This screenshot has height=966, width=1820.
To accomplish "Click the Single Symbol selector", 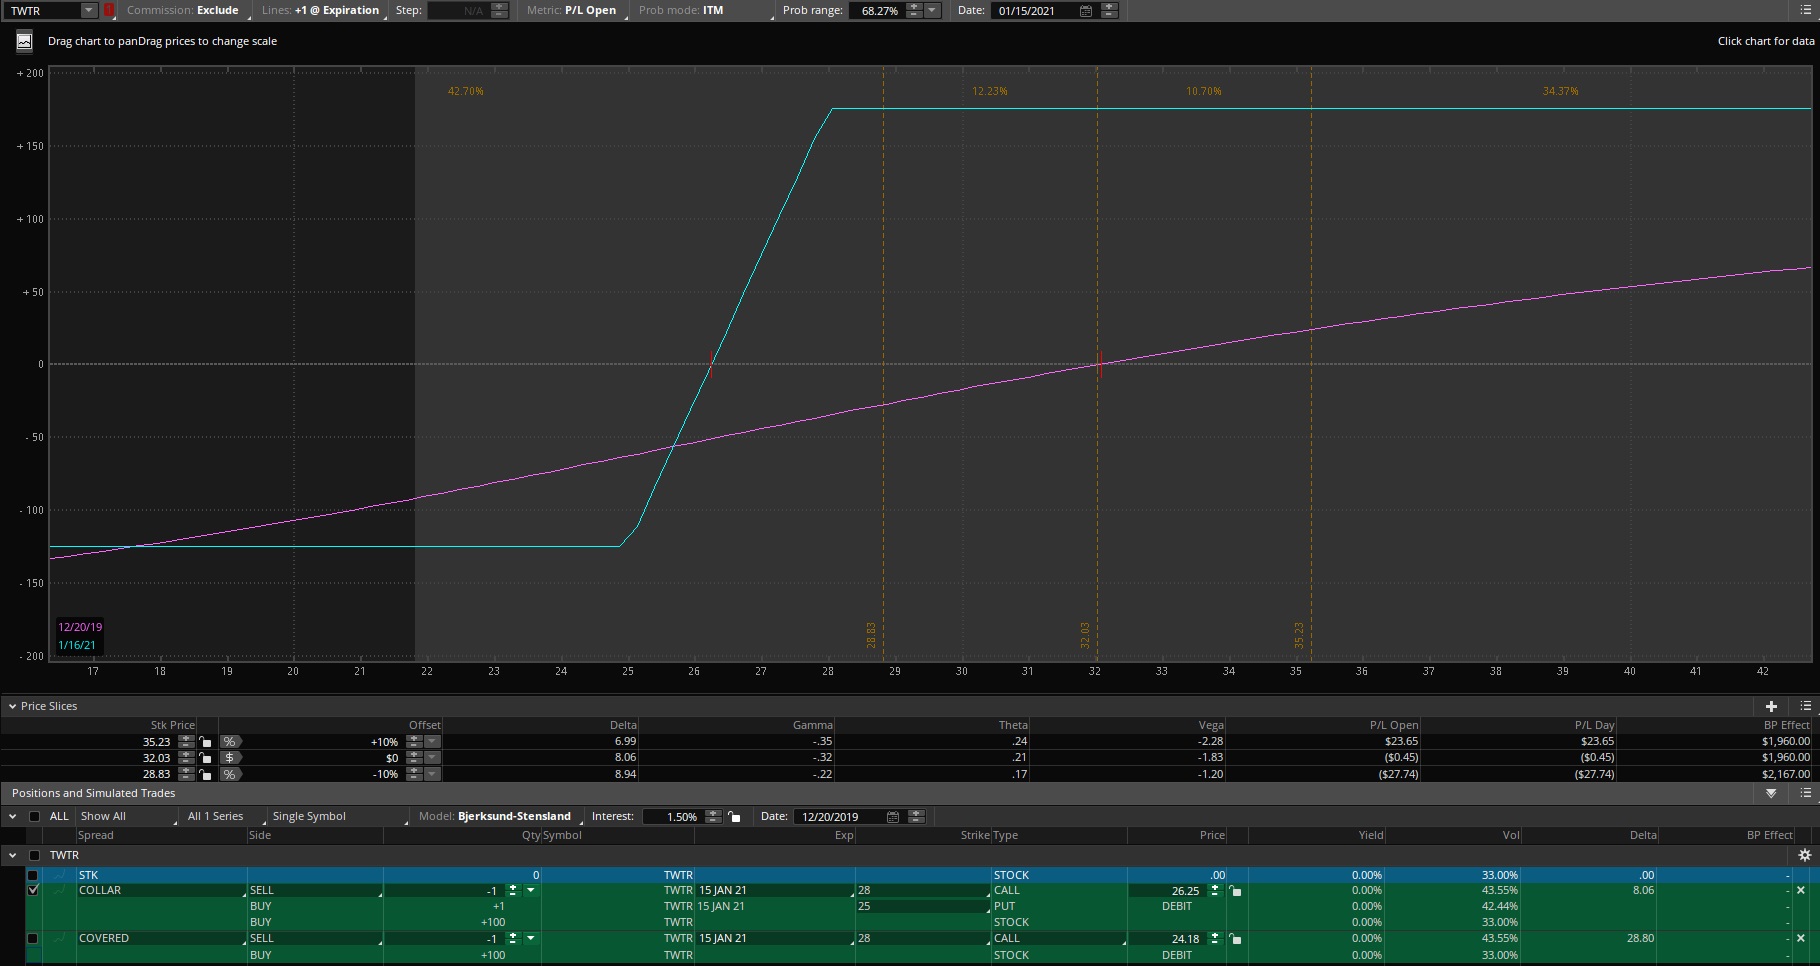I will 309,817.
